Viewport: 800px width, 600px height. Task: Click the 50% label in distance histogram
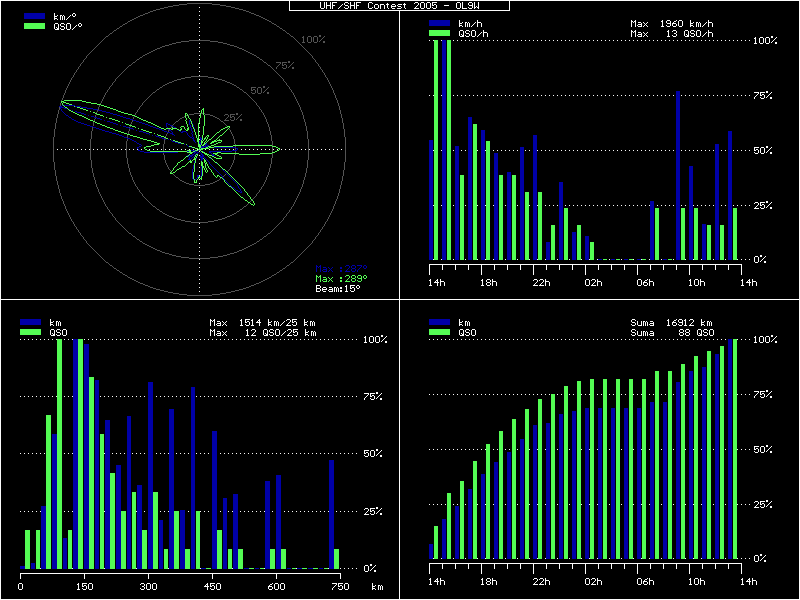click(372, 454)
